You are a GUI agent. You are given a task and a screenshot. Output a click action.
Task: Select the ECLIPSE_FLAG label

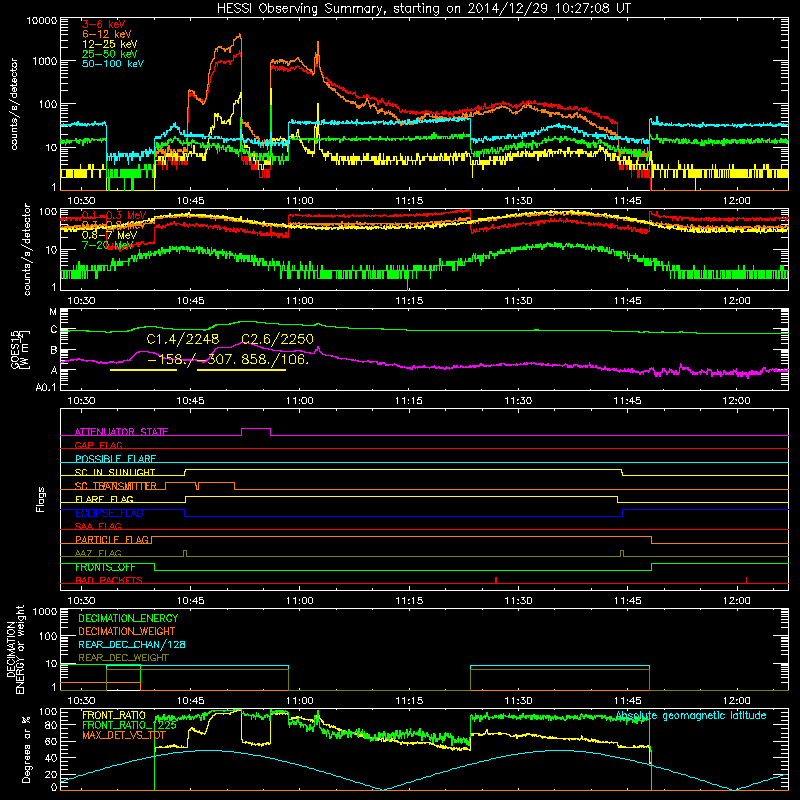tap(109, 513)
